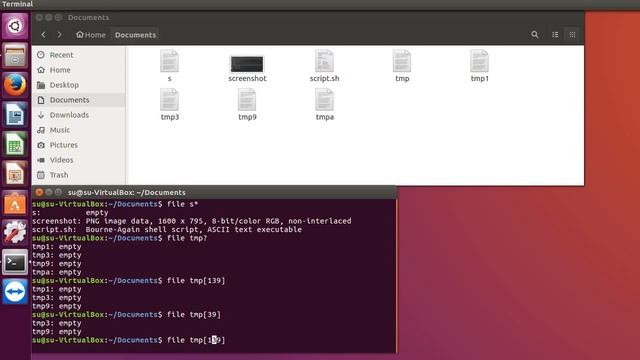This screenshot has width=640, height=360.
Task: Launch LibreOffice Calc from the launcher
Action: 15,144
